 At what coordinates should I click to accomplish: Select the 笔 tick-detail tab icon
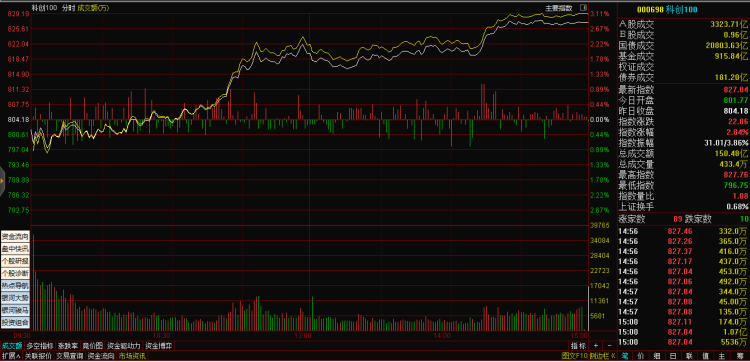pos(625,356)
